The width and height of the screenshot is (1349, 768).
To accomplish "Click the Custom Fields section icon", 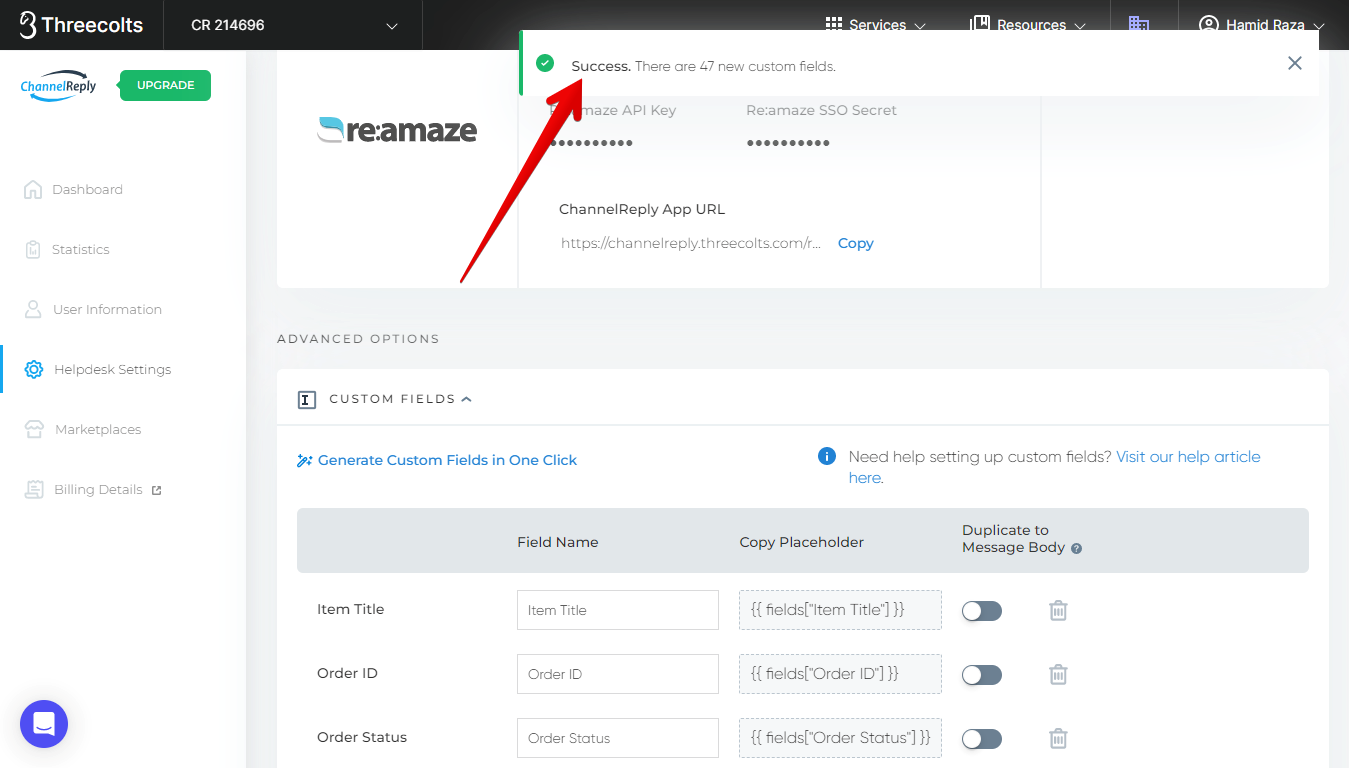I will point(307,400).
